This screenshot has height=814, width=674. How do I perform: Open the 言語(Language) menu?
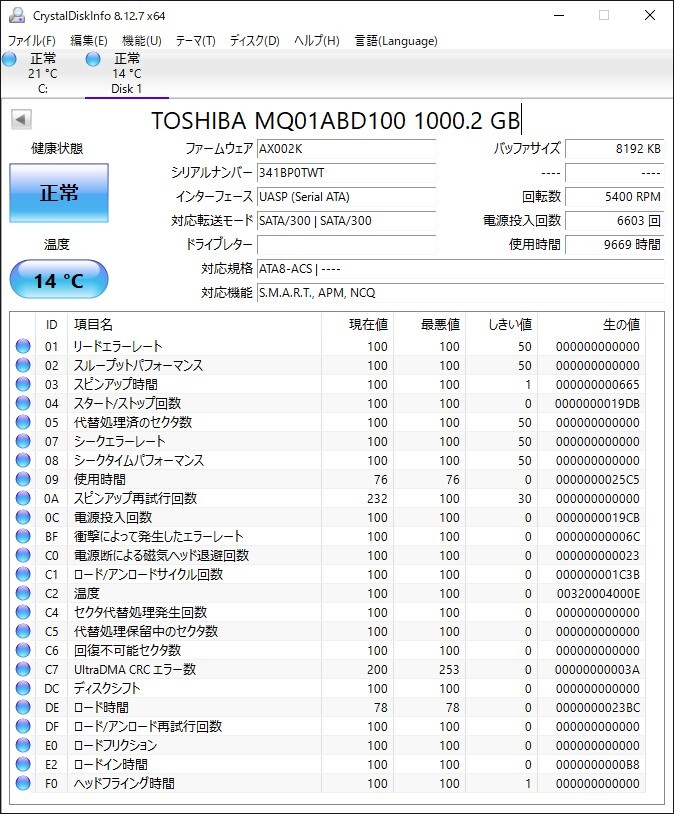[x=396, y=40]
